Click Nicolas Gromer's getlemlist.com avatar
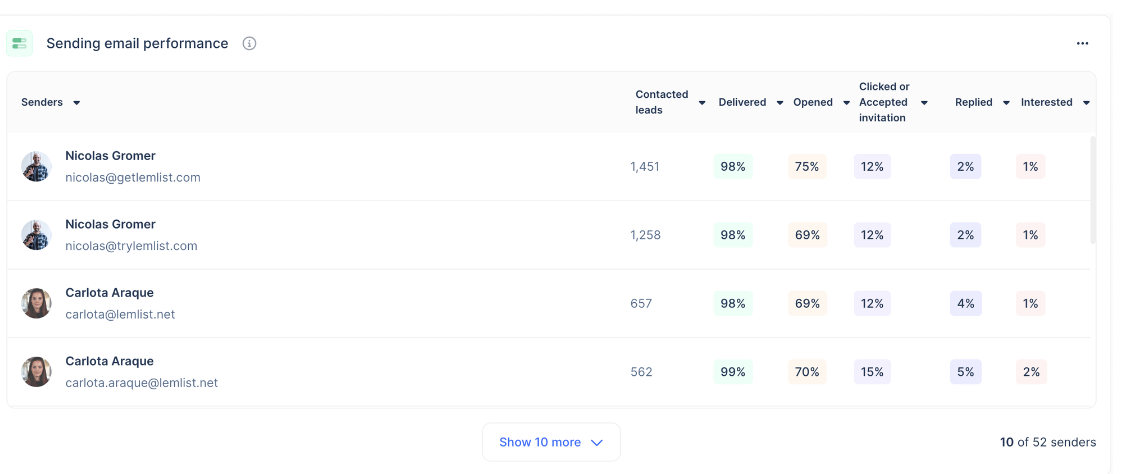 point(36,166)
